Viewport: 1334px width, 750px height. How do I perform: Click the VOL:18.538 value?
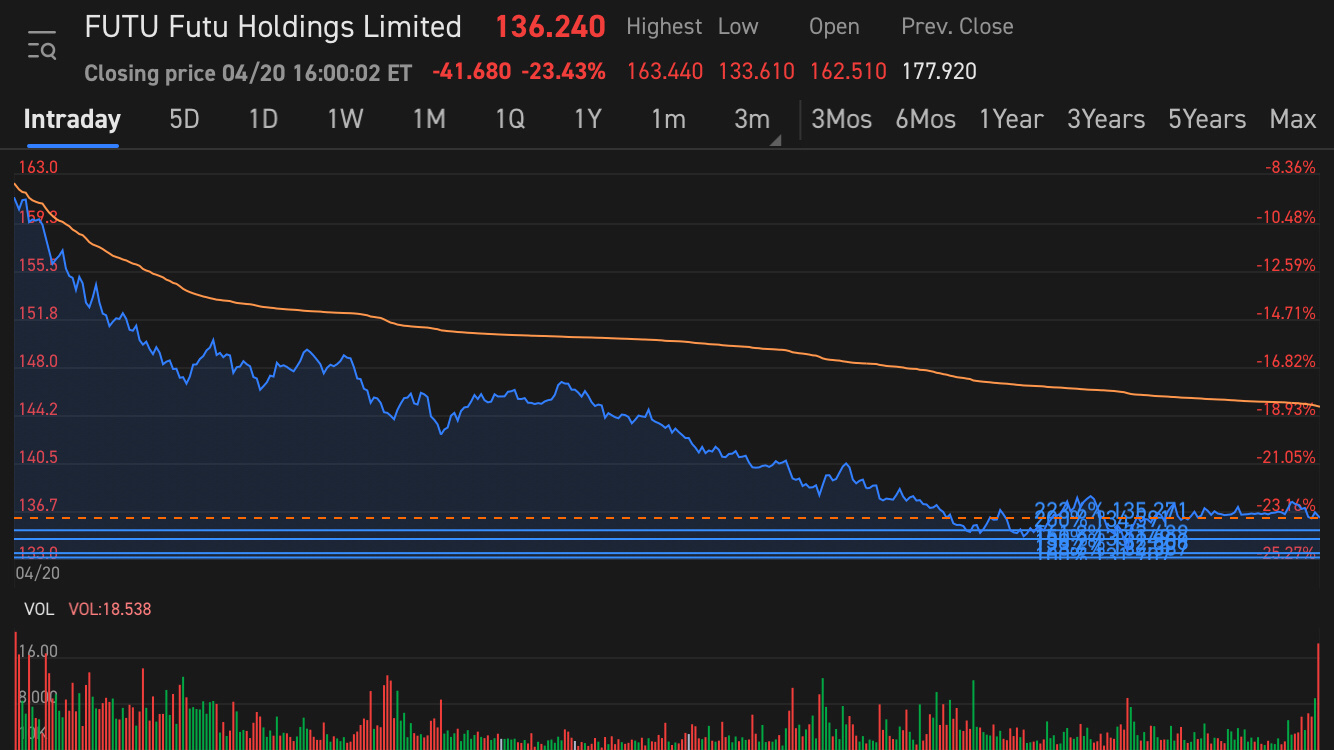click(110, 609)
